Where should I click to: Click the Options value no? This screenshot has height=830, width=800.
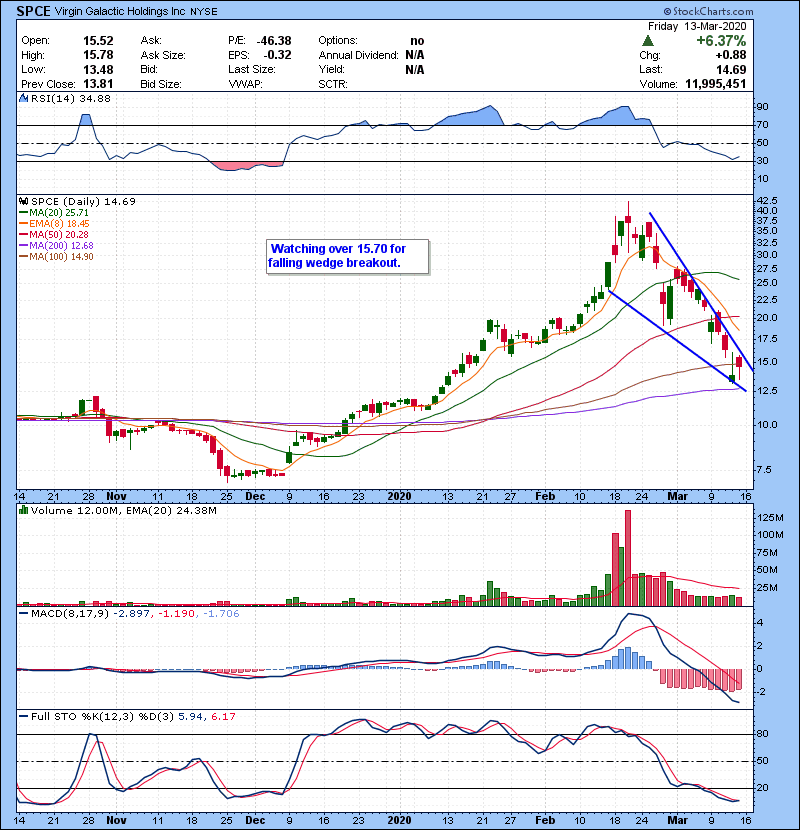click(x=417, y=41)
